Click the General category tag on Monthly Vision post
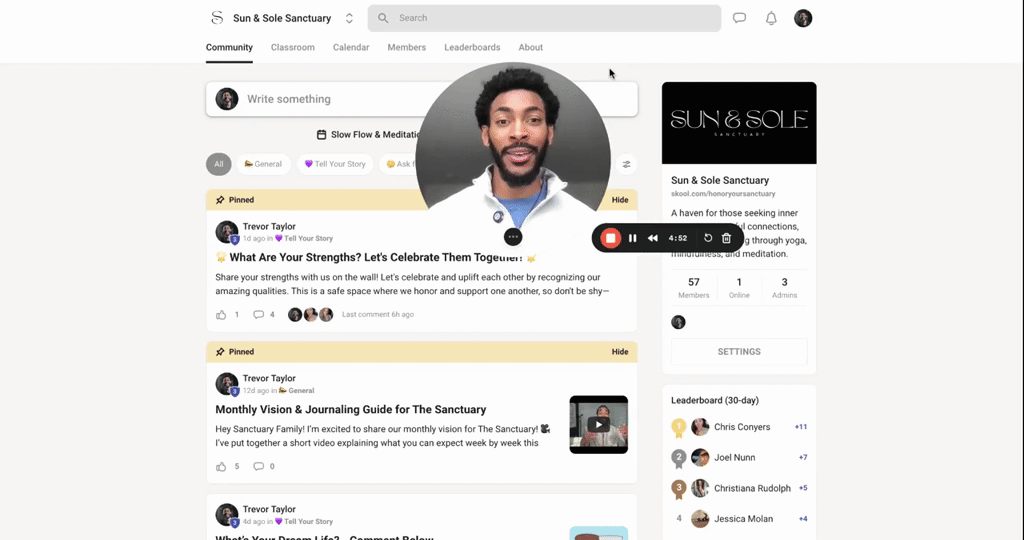 pyautogui.click(x=296, y=390)
